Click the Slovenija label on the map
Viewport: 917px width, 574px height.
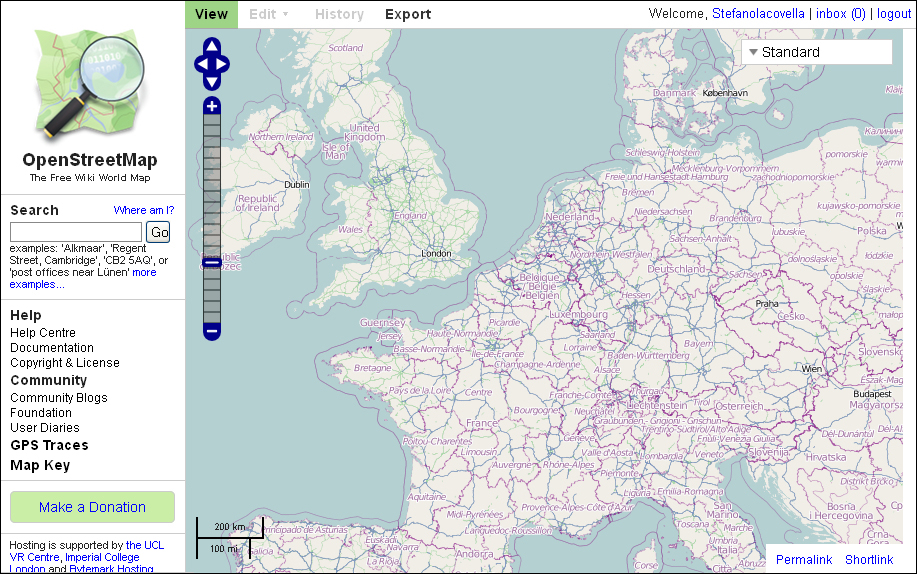768,452
